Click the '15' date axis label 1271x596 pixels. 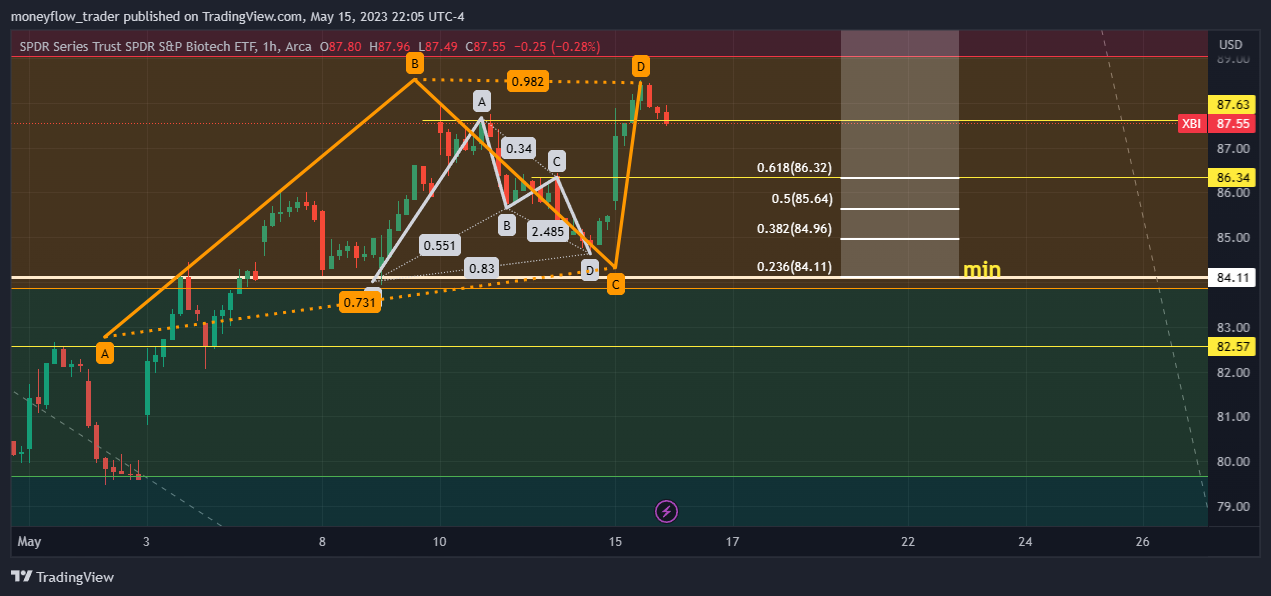pyautogui.click(x=615, y=542)
